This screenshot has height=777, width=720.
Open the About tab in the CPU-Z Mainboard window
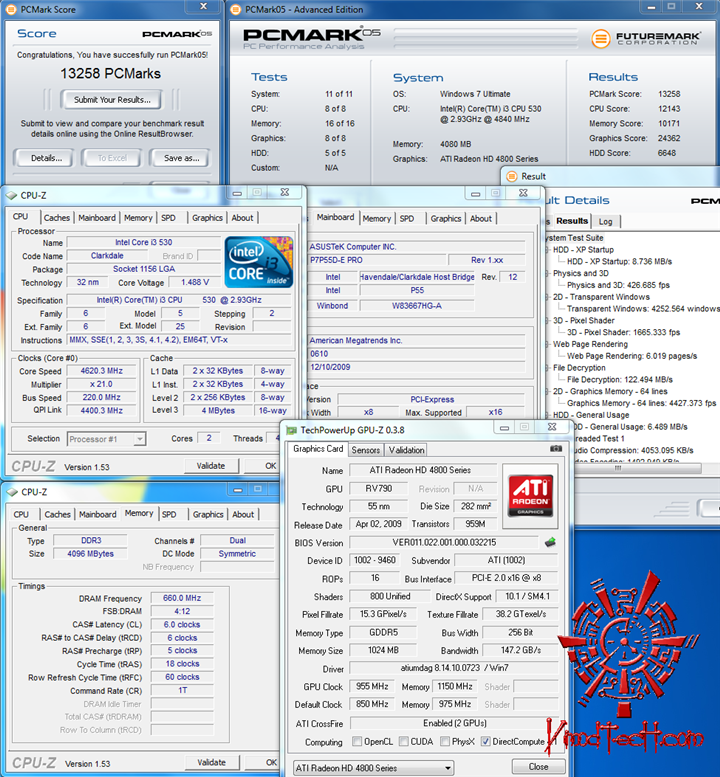pos(481,219)
